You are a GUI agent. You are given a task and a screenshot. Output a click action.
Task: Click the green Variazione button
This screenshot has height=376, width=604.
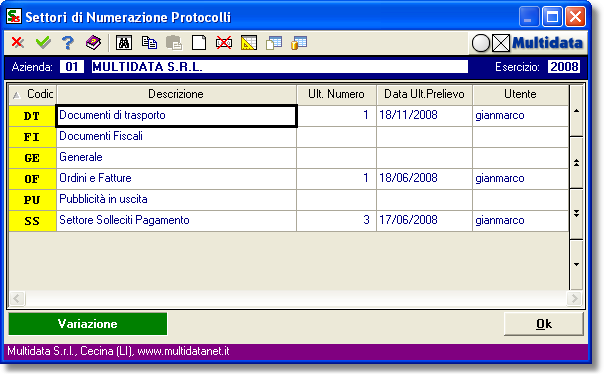(x=88, y=324)
